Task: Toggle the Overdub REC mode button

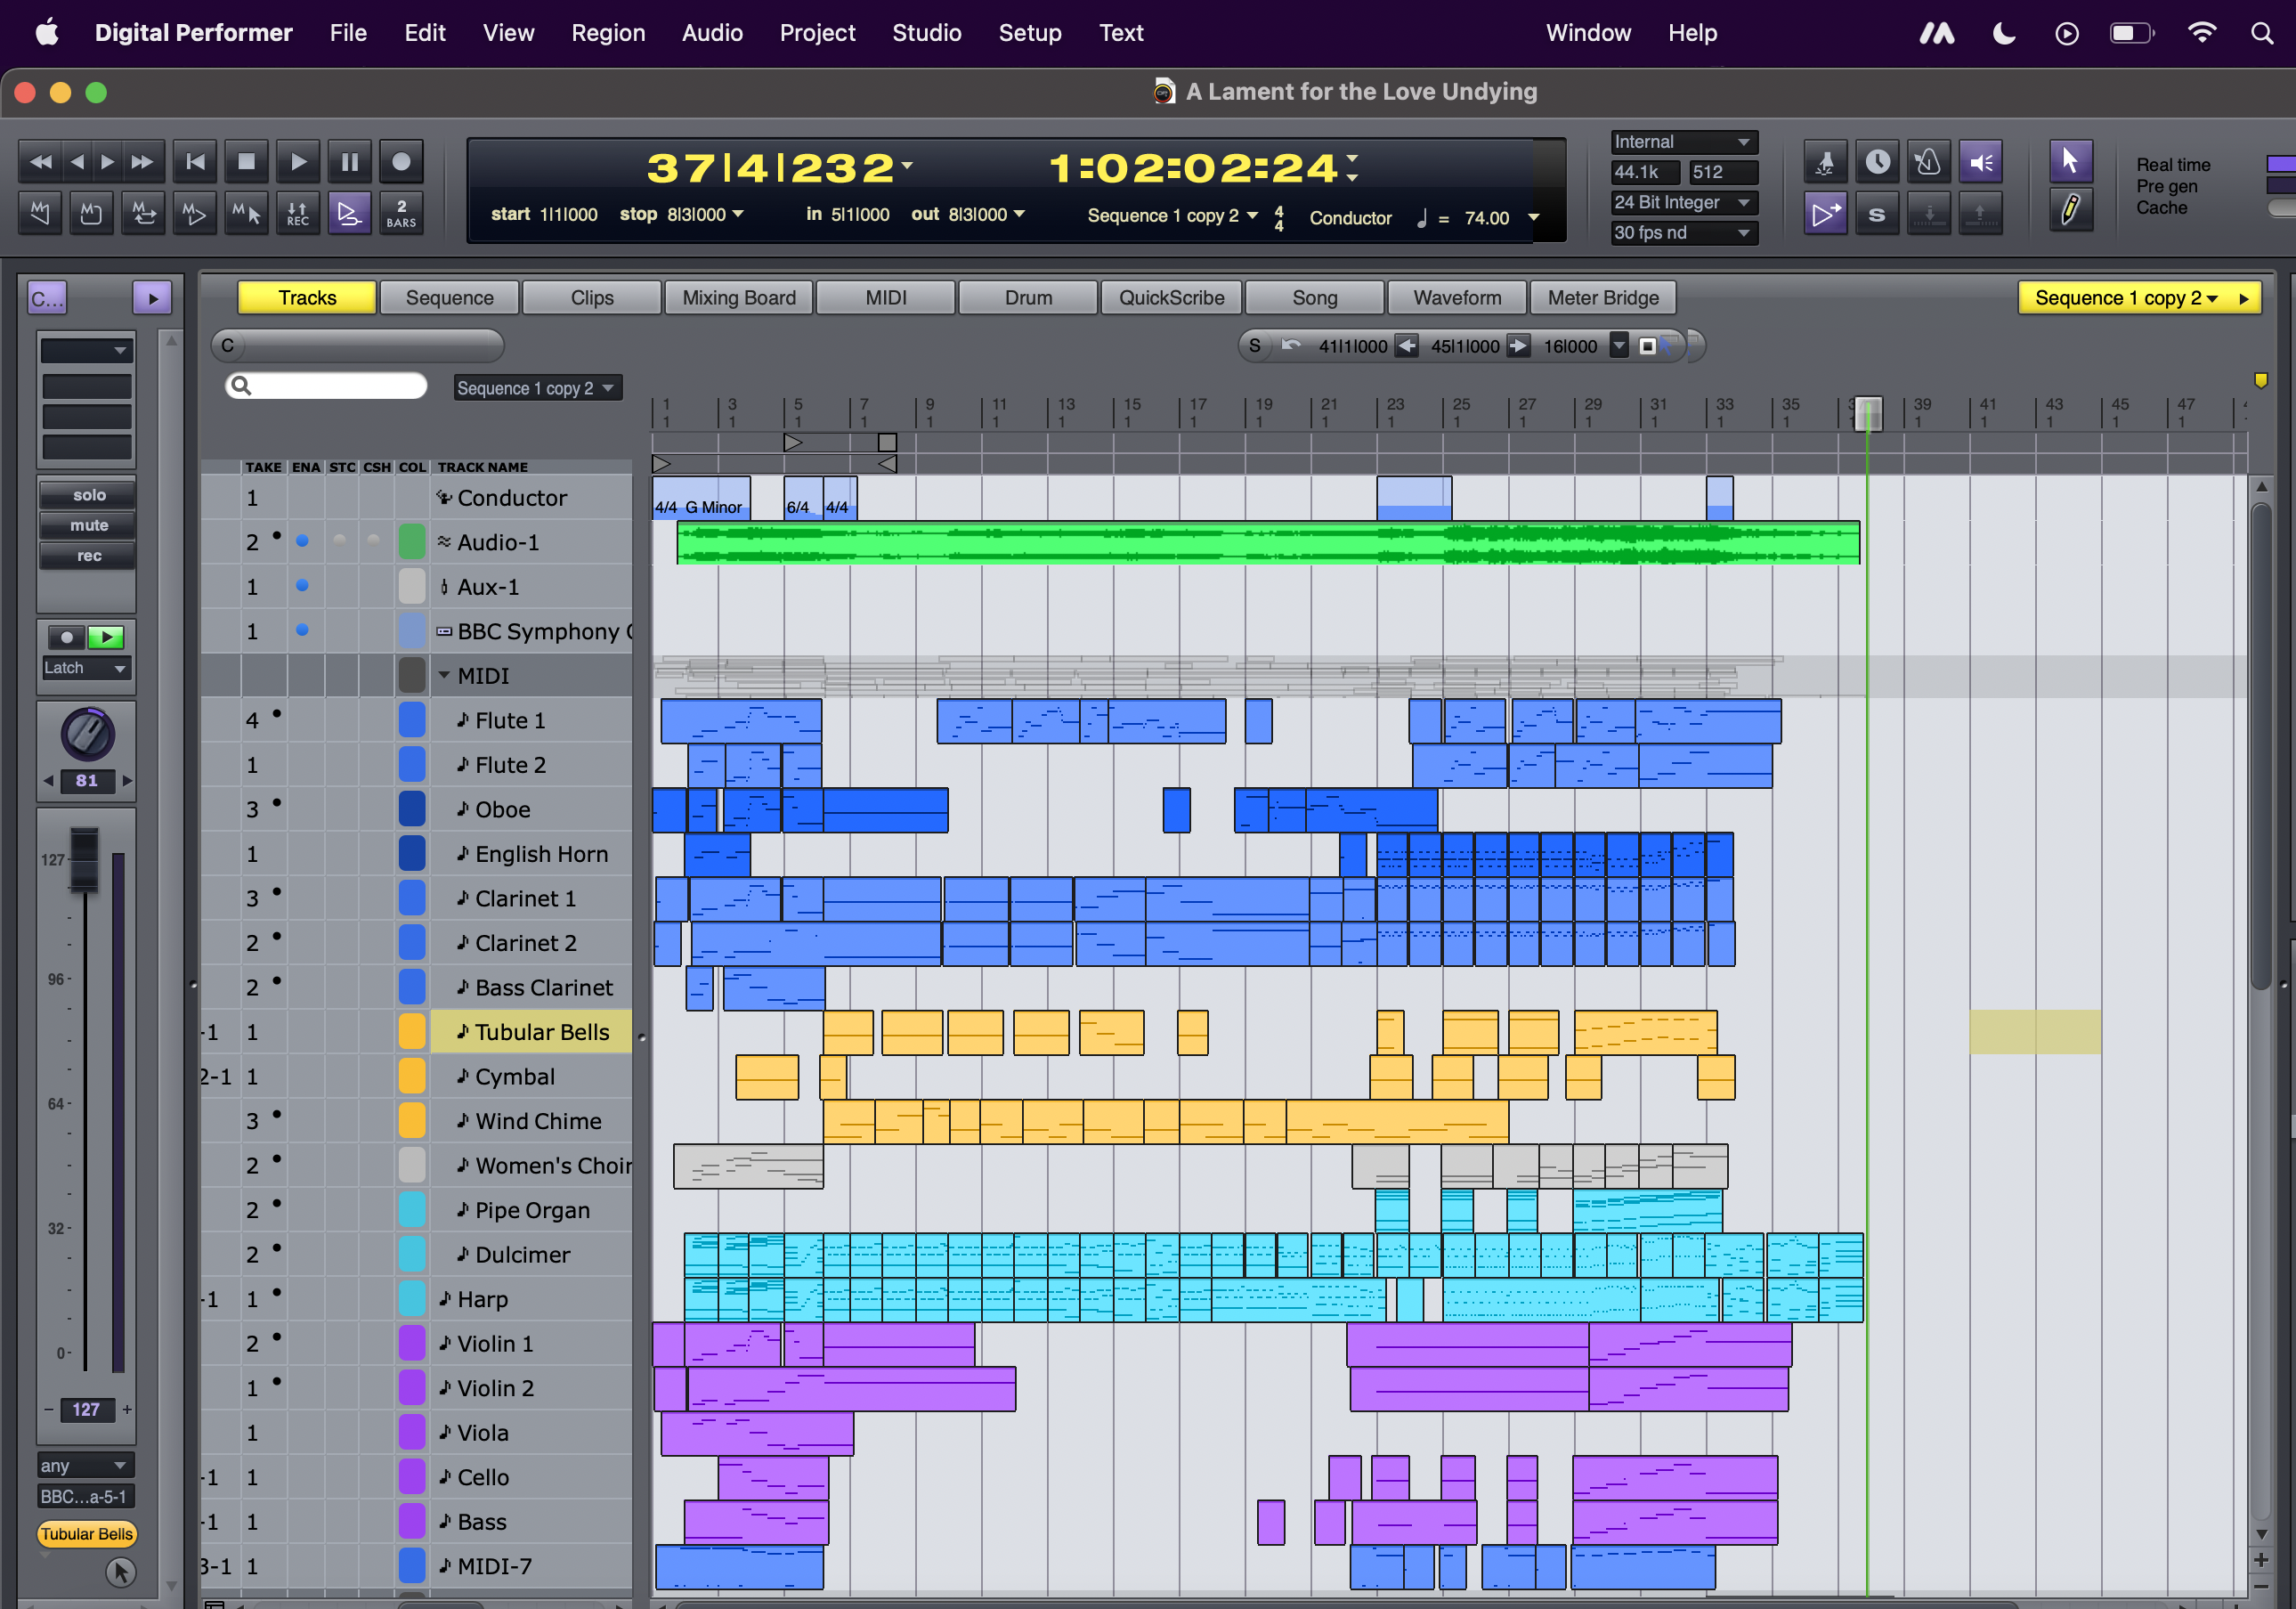Action: pyautogui.click(x=297, y=213)
